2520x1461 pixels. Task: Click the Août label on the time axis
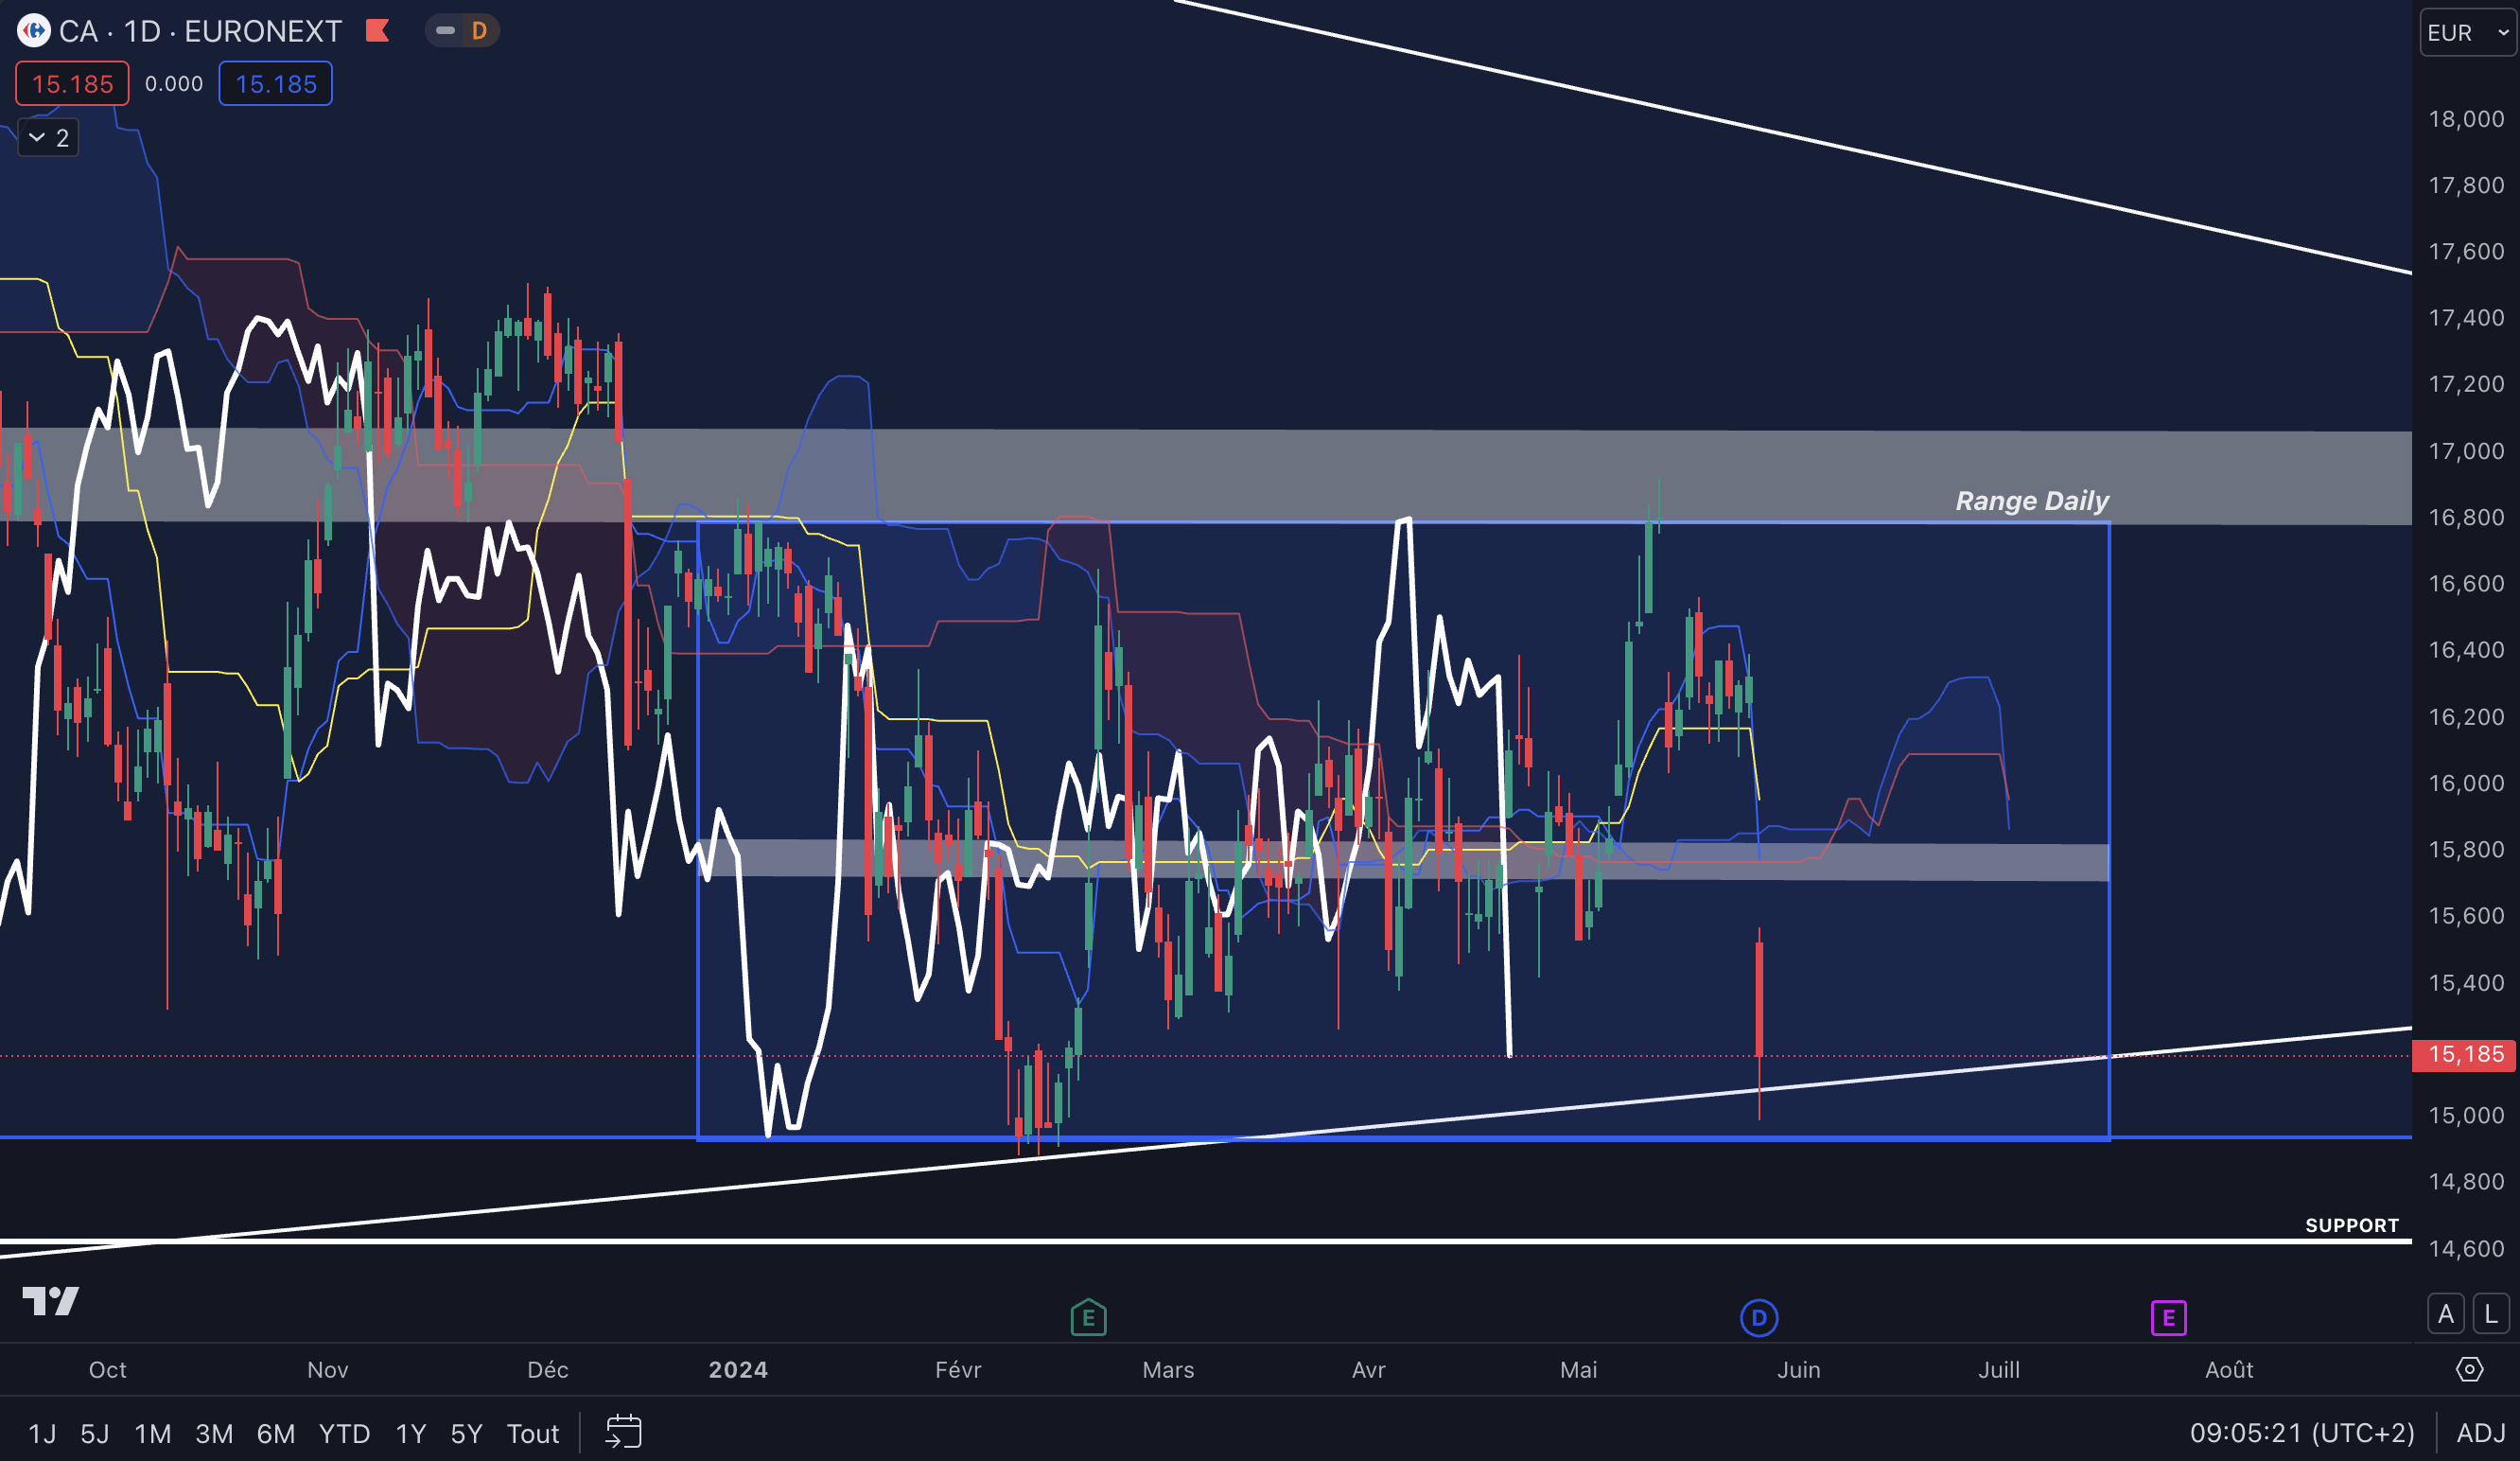tap(2229, 1370)
